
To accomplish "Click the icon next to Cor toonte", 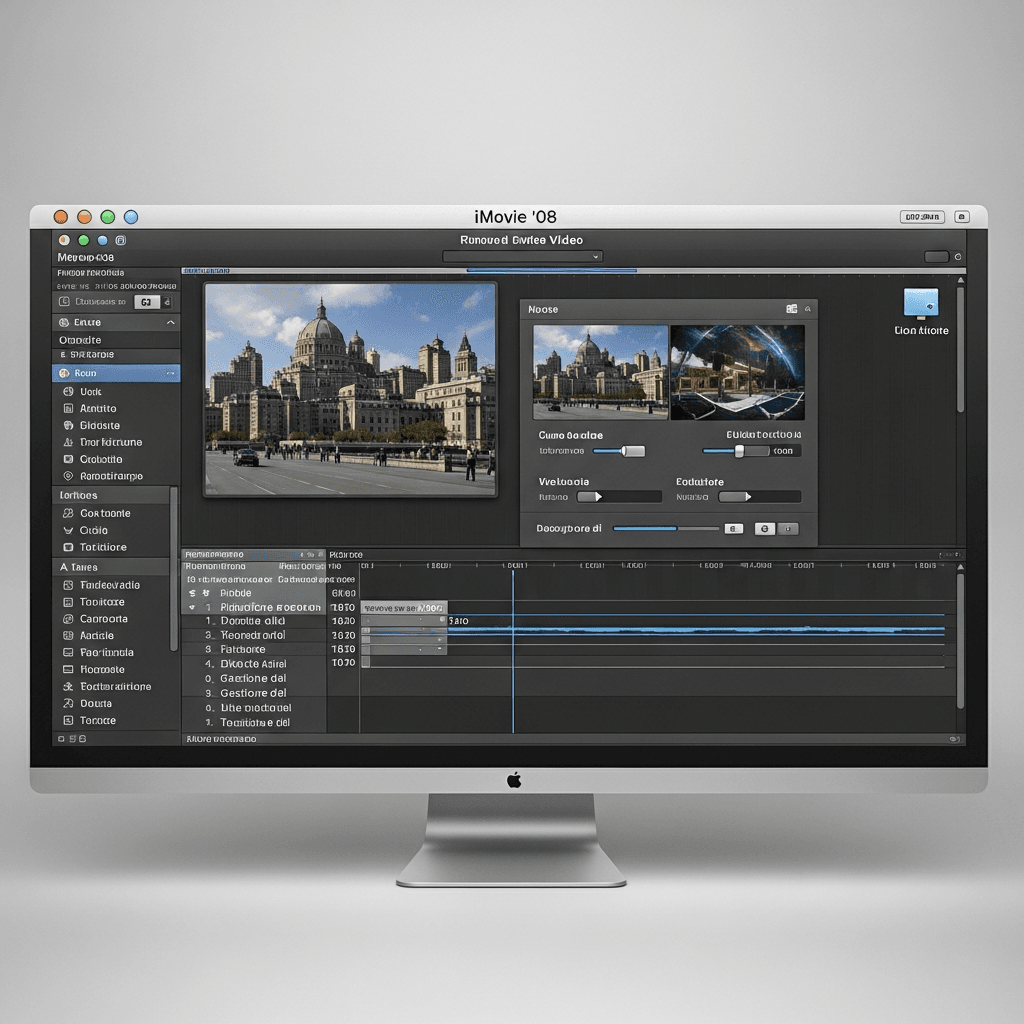I will click(68, 513).
